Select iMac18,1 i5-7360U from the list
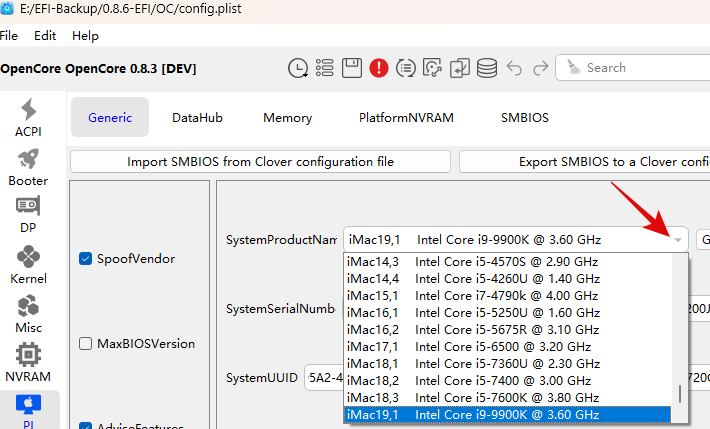This screenshot has width=710, height=429. pyautogui.click(x=507, y=364)
